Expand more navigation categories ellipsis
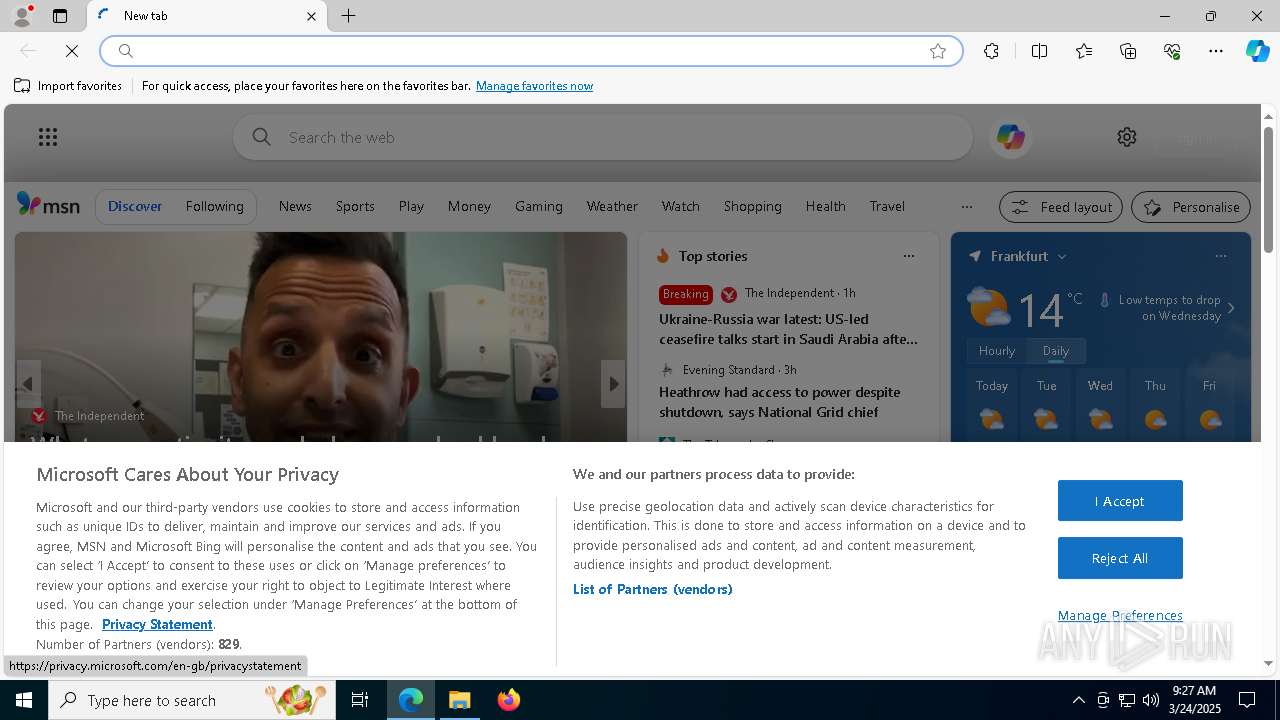The height and width of the screenshot is (720, 1280). click(966, 207)
